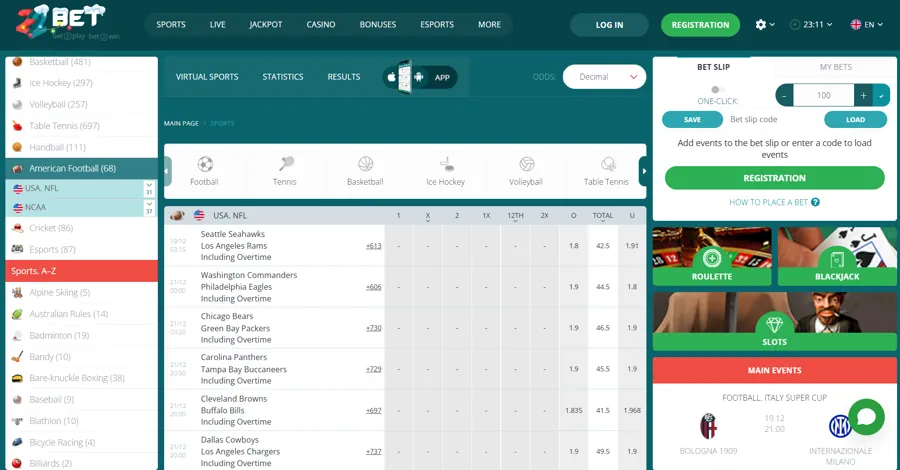Click the American football icon in NFL header

tap(177, 216)
